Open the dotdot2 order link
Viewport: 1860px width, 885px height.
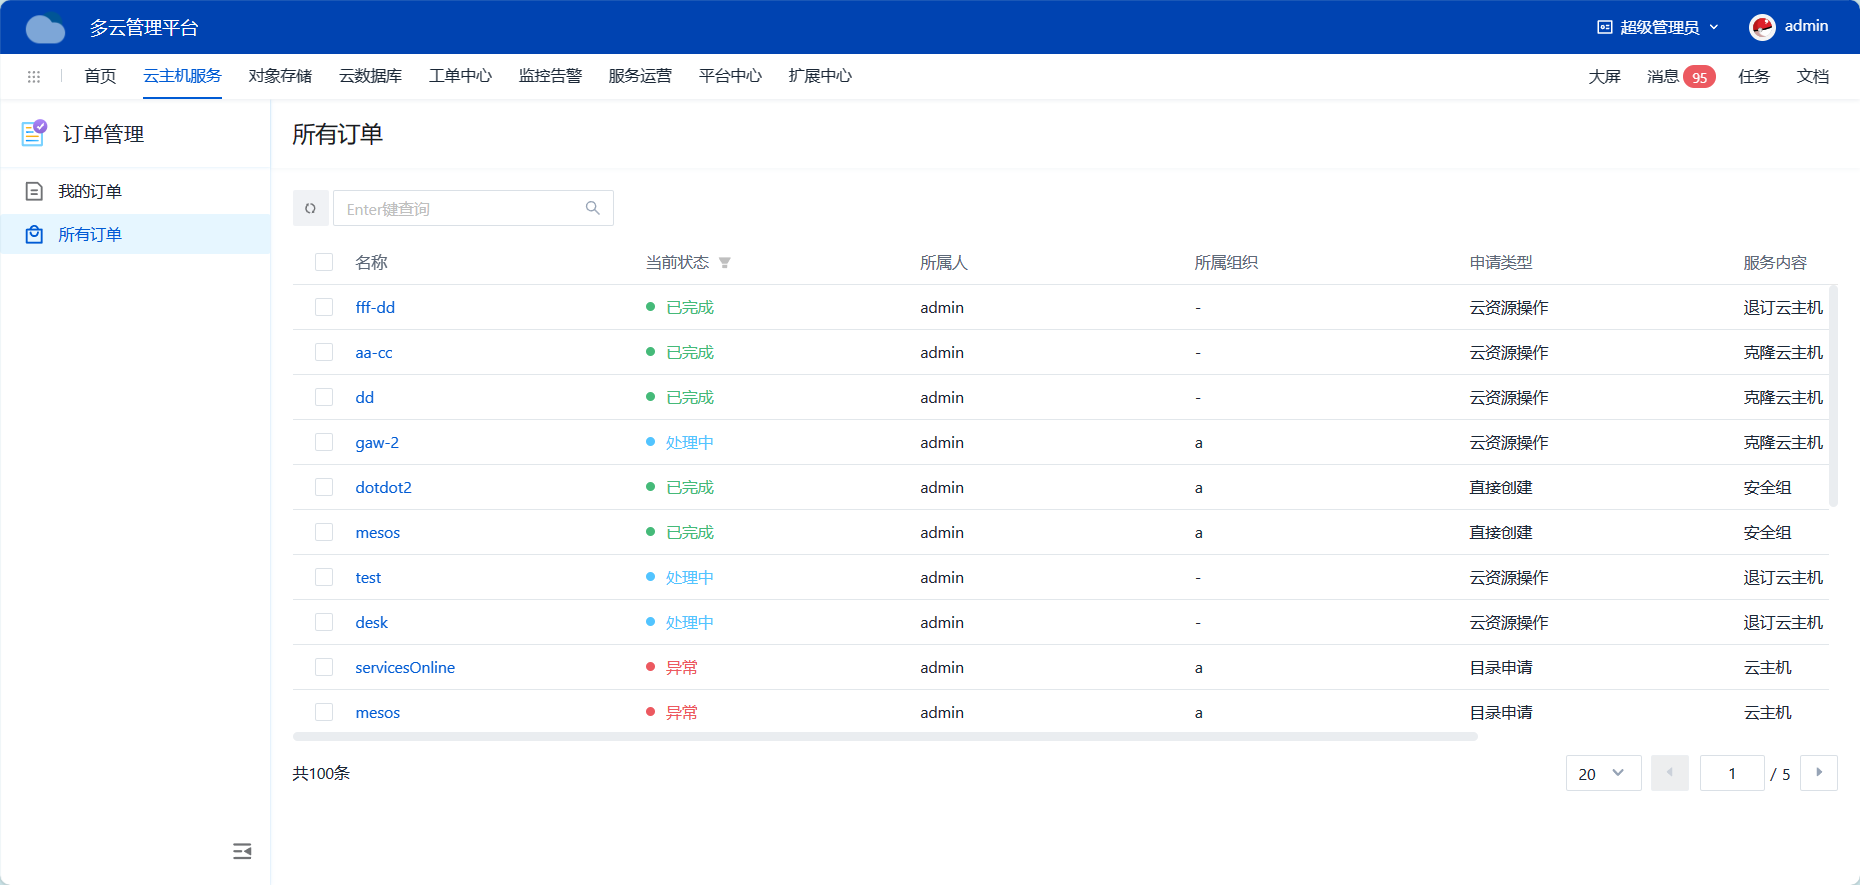pyautogui.click(x=383, y=487)
